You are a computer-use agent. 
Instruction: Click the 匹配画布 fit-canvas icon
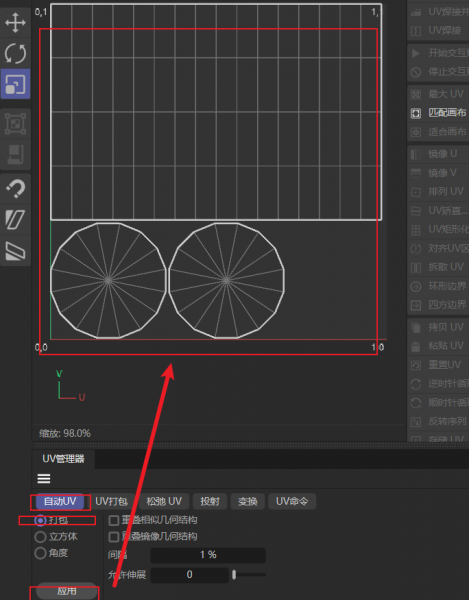click(x=416, y=113)
